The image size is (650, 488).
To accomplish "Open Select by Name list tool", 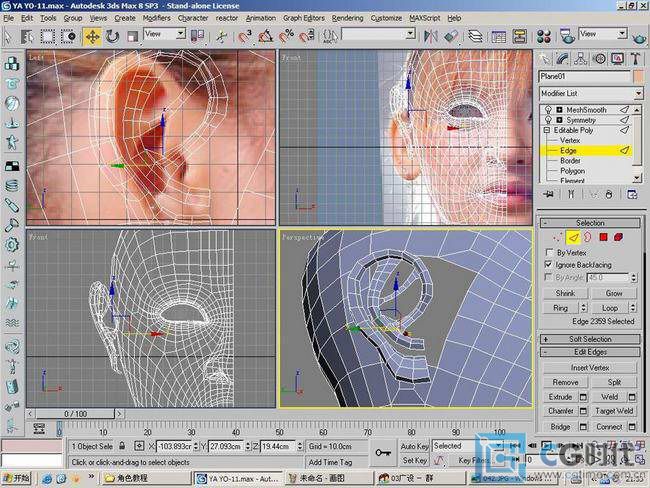I will (x=27, y=36).
